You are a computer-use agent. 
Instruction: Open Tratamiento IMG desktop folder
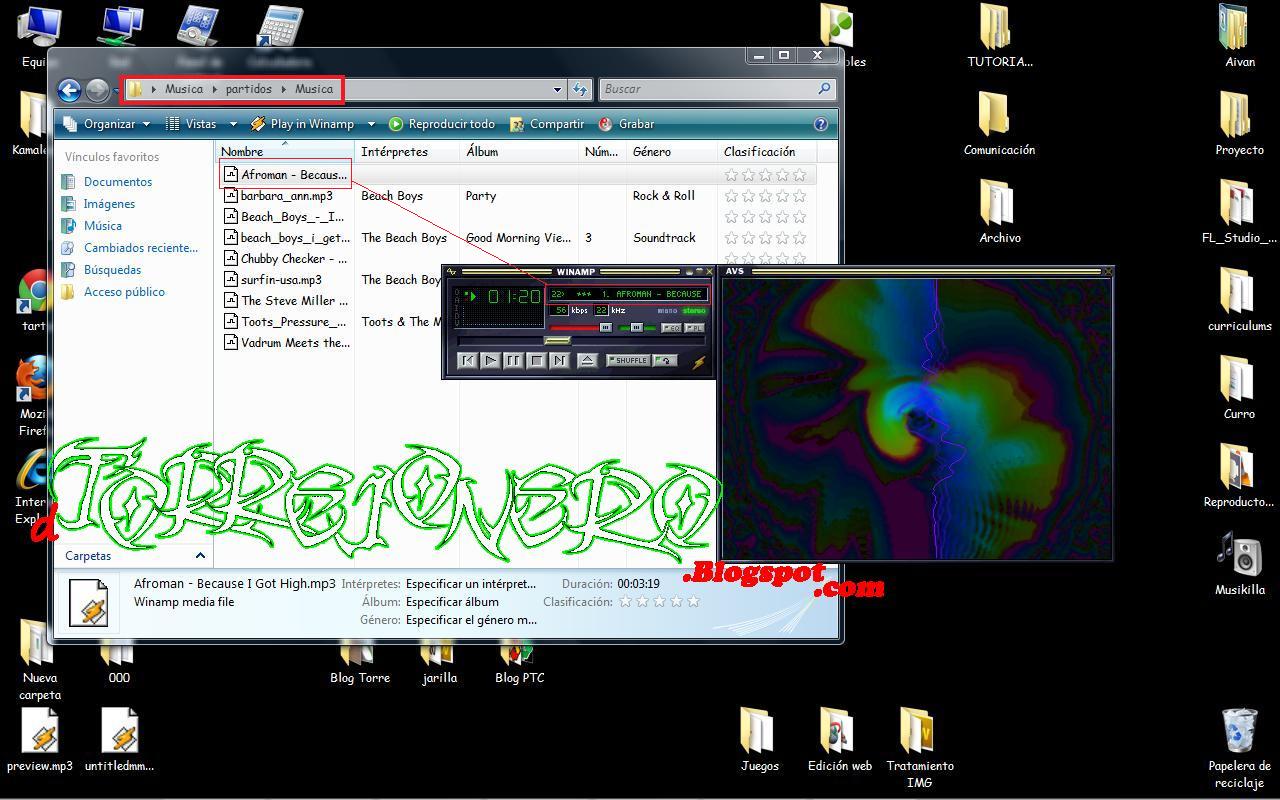coord(919,747)
